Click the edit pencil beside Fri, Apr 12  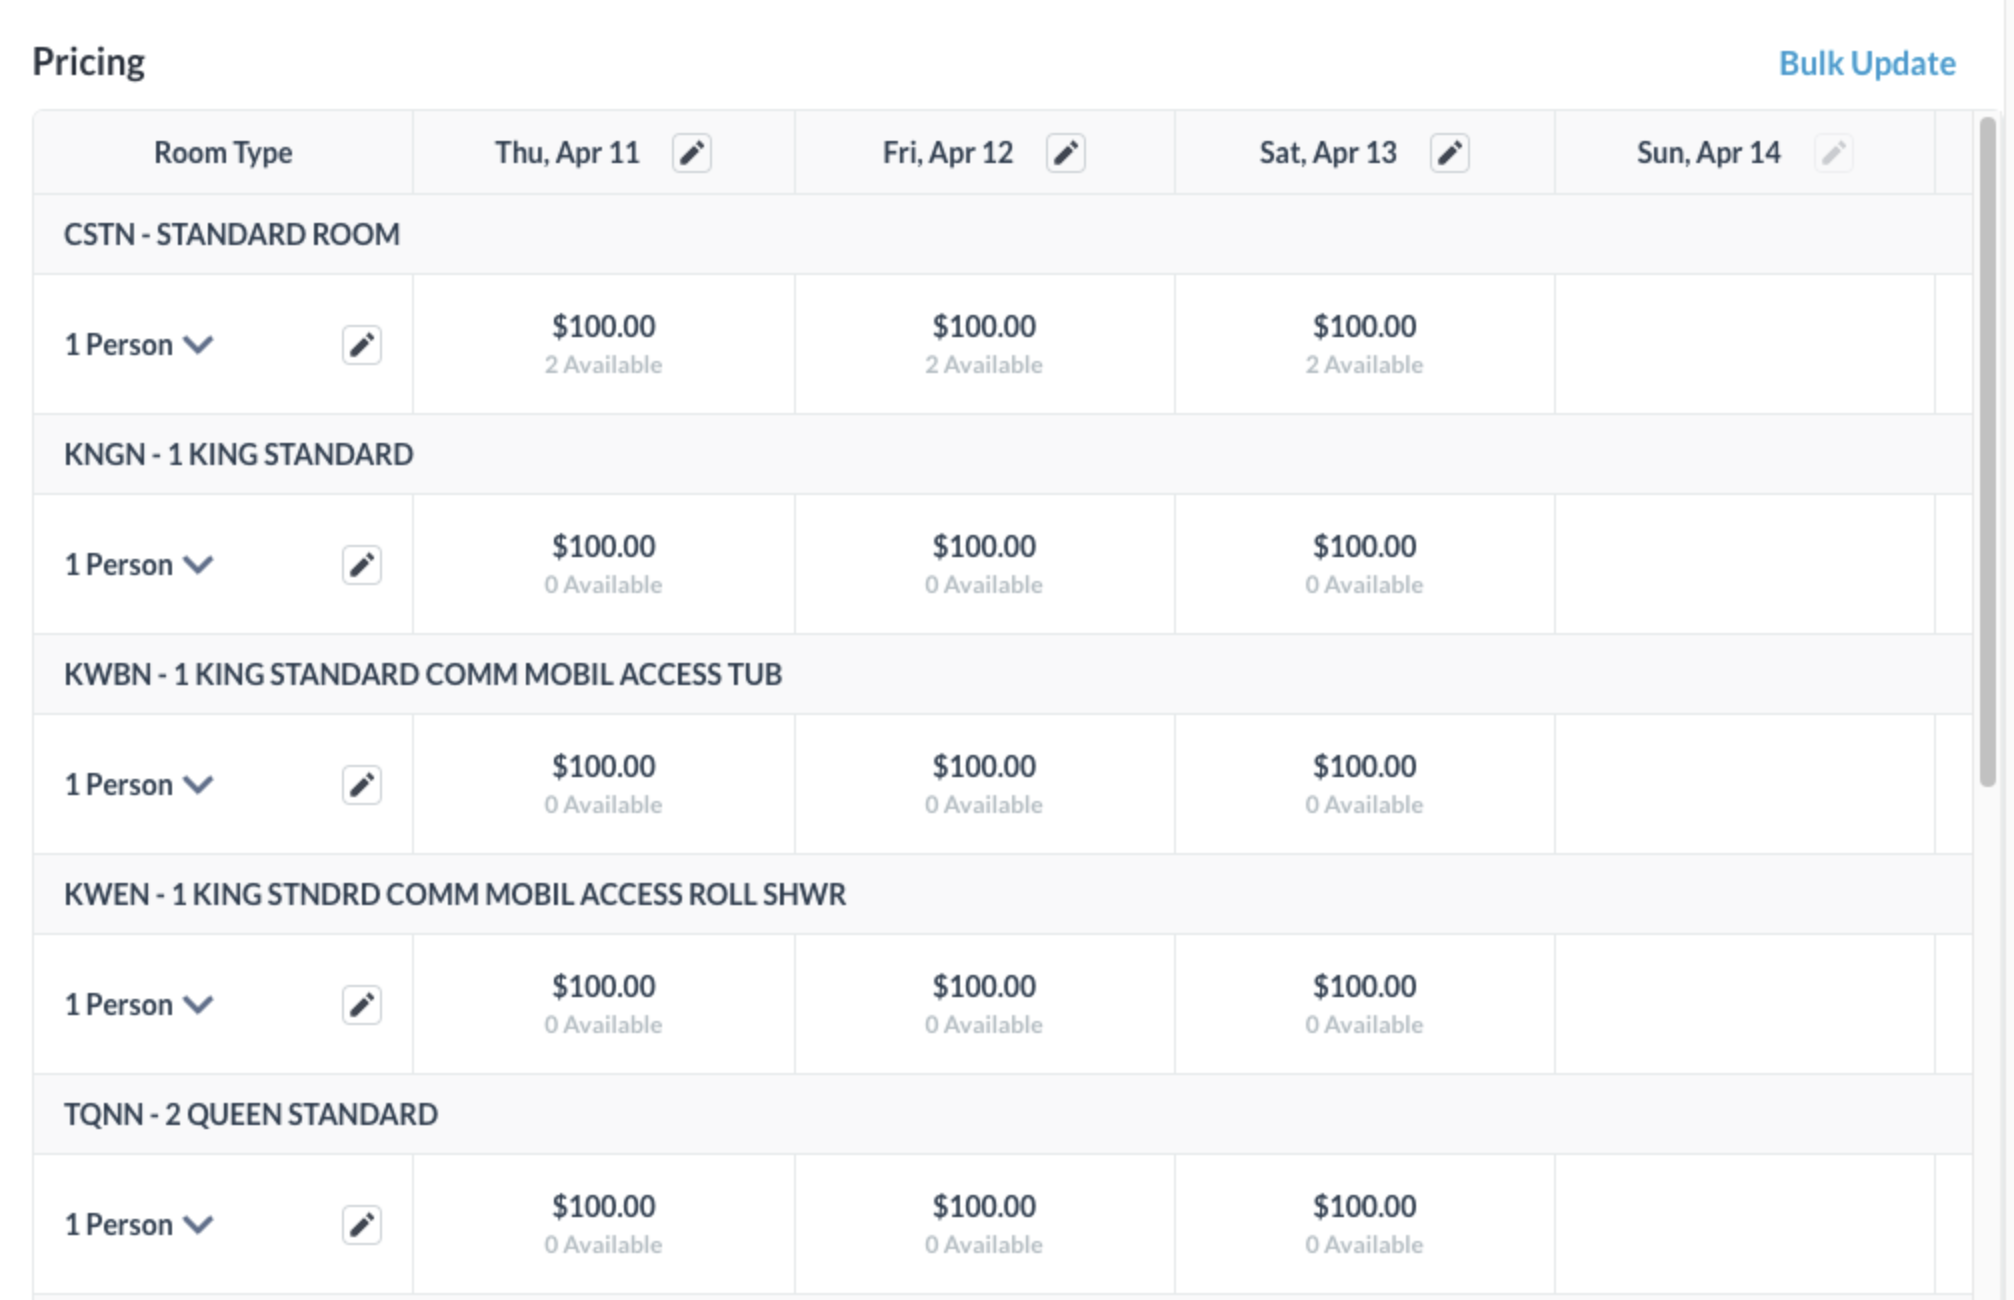1067,152
